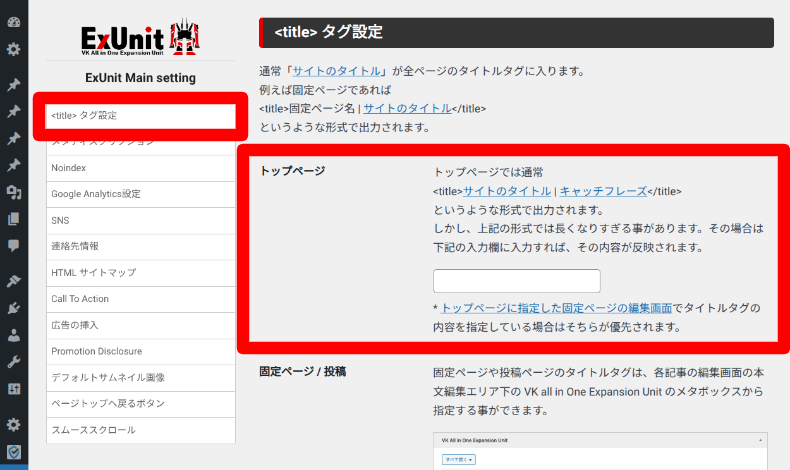The image size is (790, 470).
Task: Click the gear icon just above the shield icon
Action: click(x=14, y=425)
